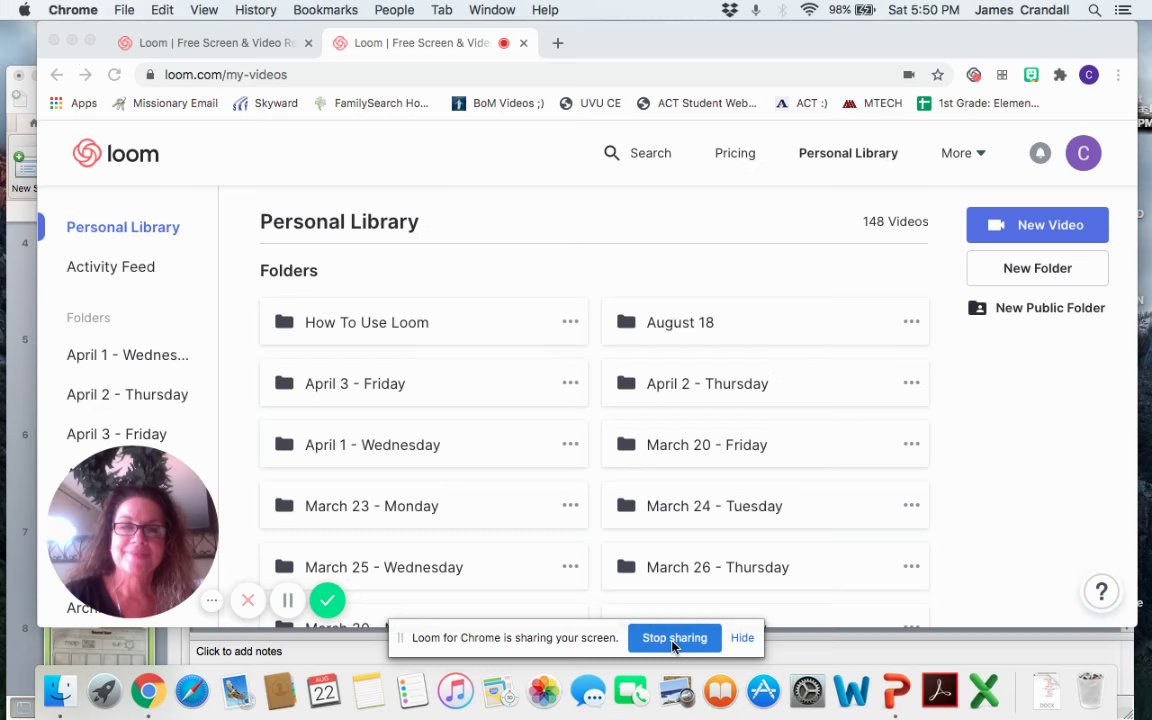The height and width of the screenshot is (720, 1152).
Task: Open options for March 24 - Tuesday folder
Action: coord(911,505)
